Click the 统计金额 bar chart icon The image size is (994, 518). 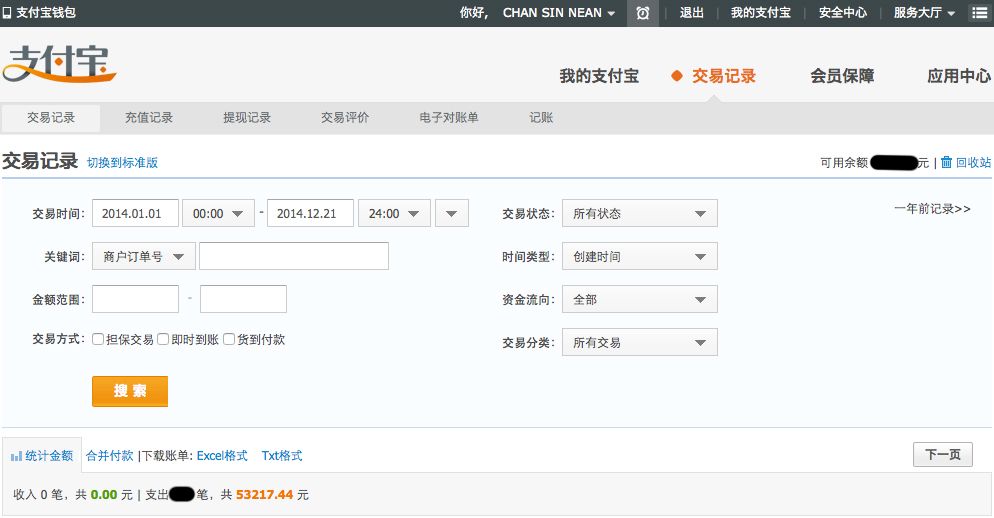pos(17,456)
